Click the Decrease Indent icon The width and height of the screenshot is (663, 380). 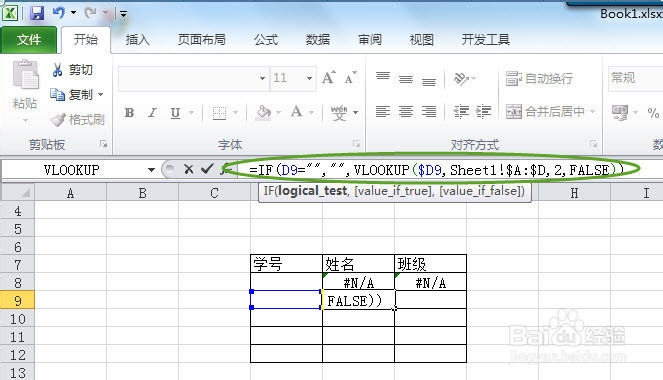461,112
